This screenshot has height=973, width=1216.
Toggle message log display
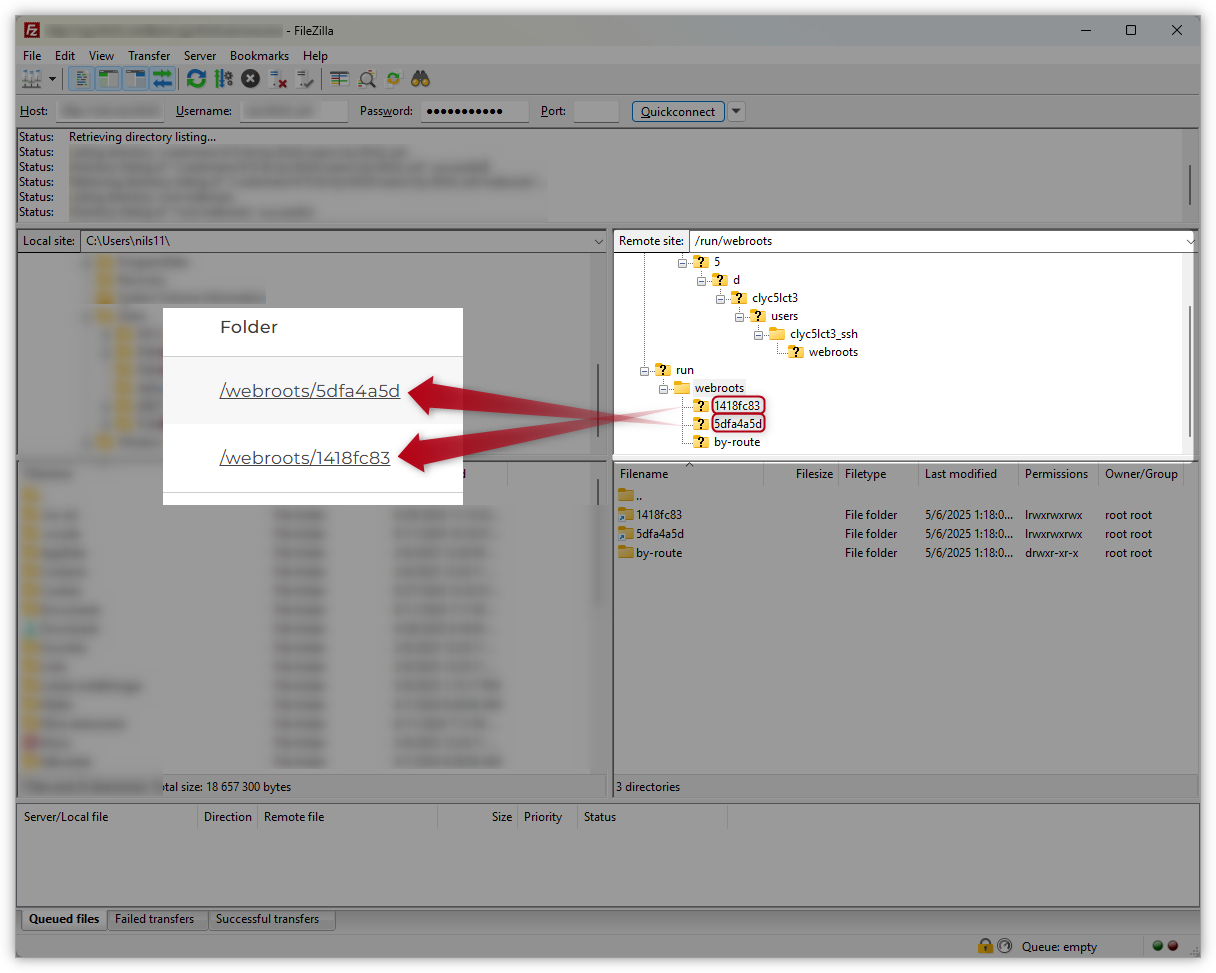tap(83, 79)
